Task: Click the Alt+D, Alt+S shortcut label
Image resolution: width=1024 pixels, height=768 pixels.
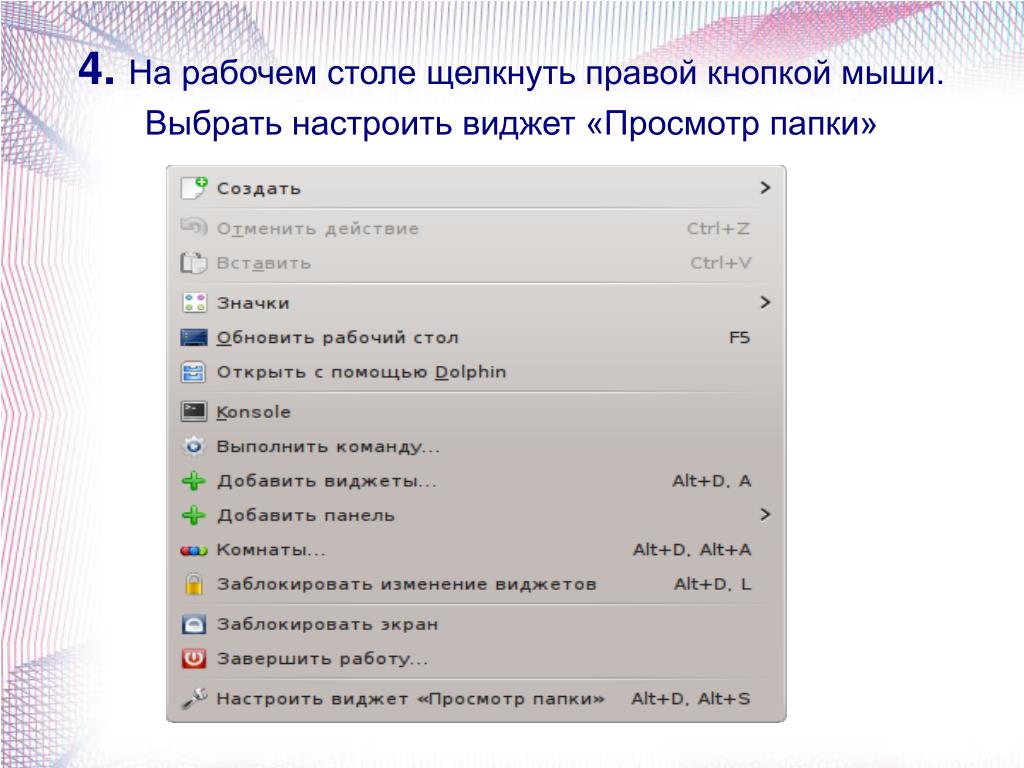Action: tap(691, 699)
